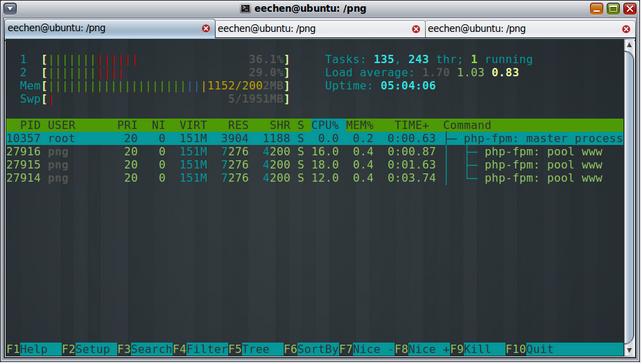This screenshot has height=364, width=642.
Task: Open F6 SortBy menu
Action: pyautogui.click(x=311, y=349)
